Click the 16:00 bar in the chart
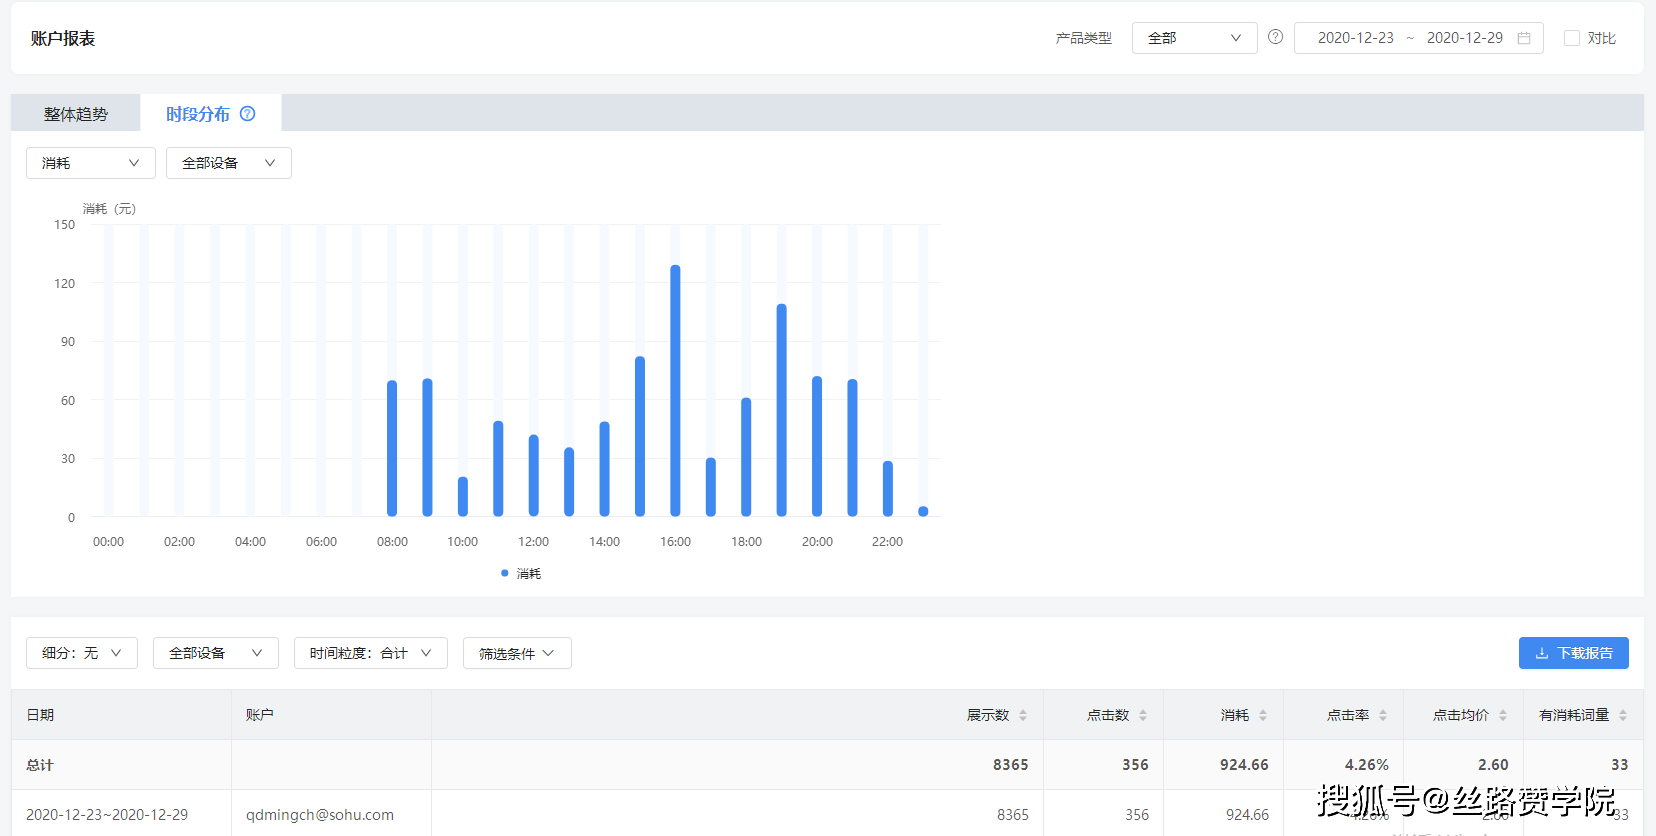The width and height of the screenshot is (1656, 836). [x=675, y=390]
